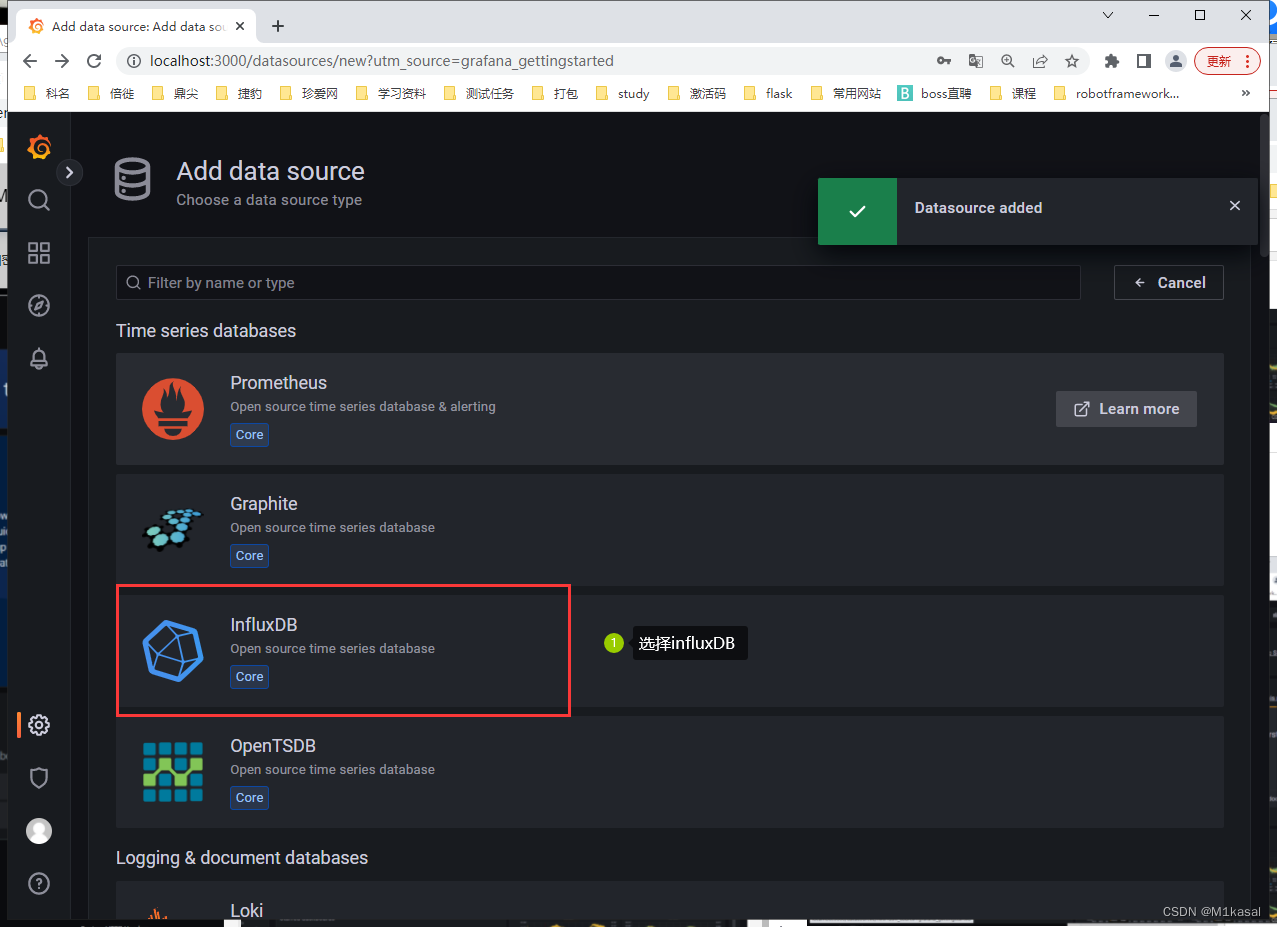The width and height of the screenshot is (1277, 927).
Task: Open the Chrome three-dot menu
Action: click(1247, 61)
